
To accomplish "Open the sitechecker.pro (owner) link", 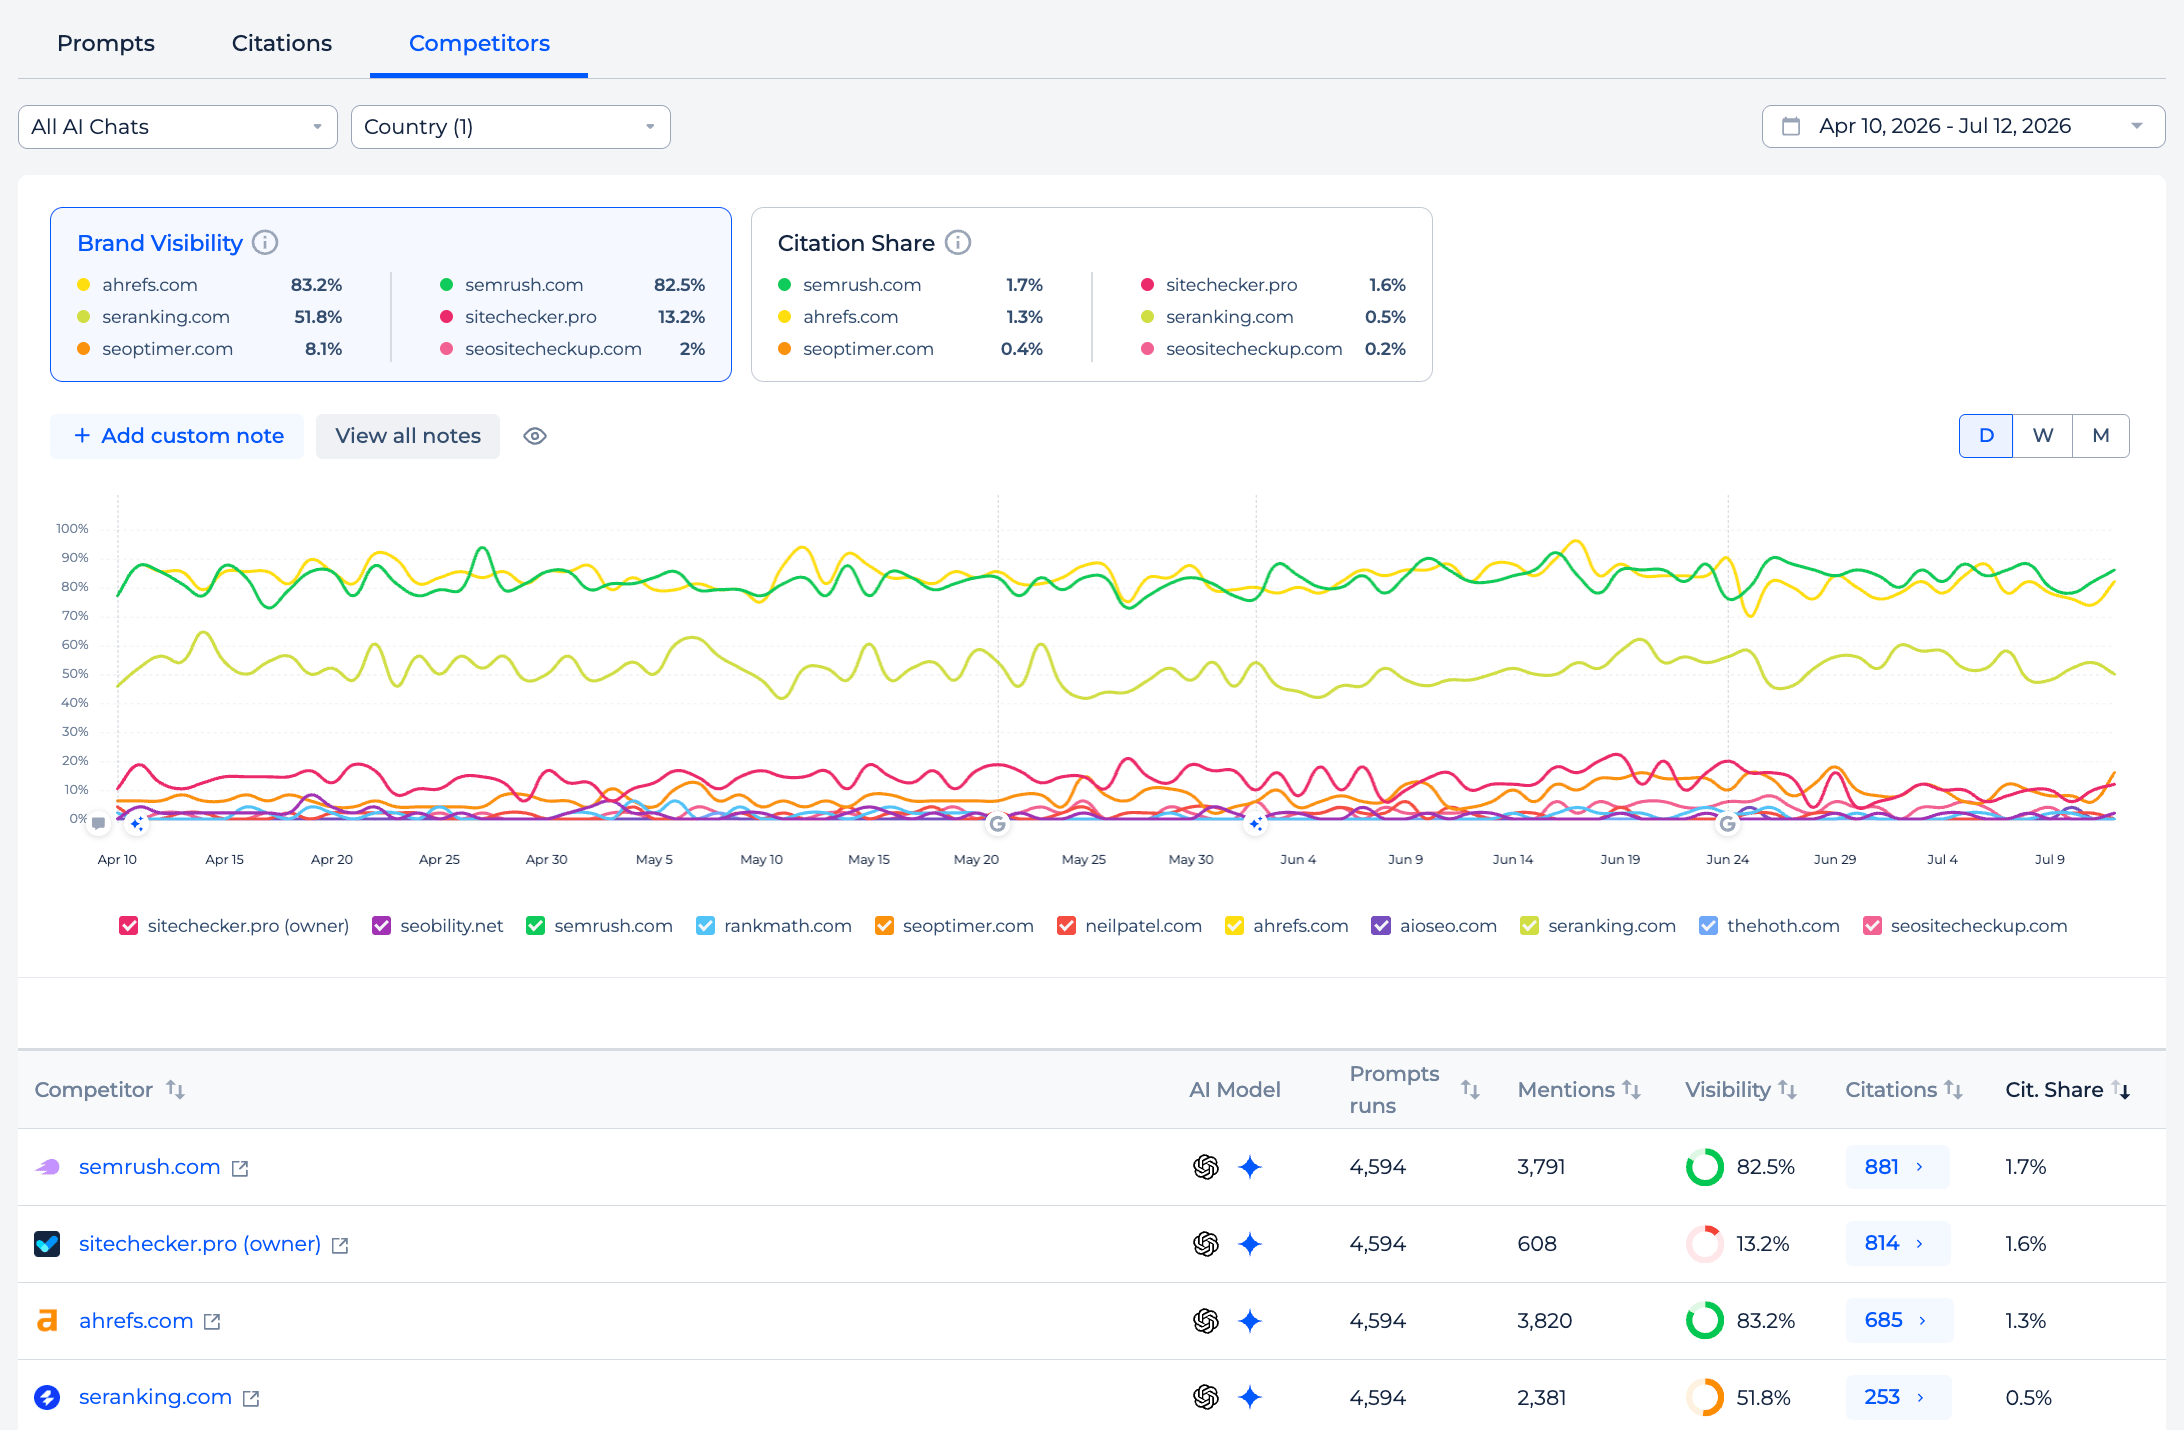I will (200, 1244).
